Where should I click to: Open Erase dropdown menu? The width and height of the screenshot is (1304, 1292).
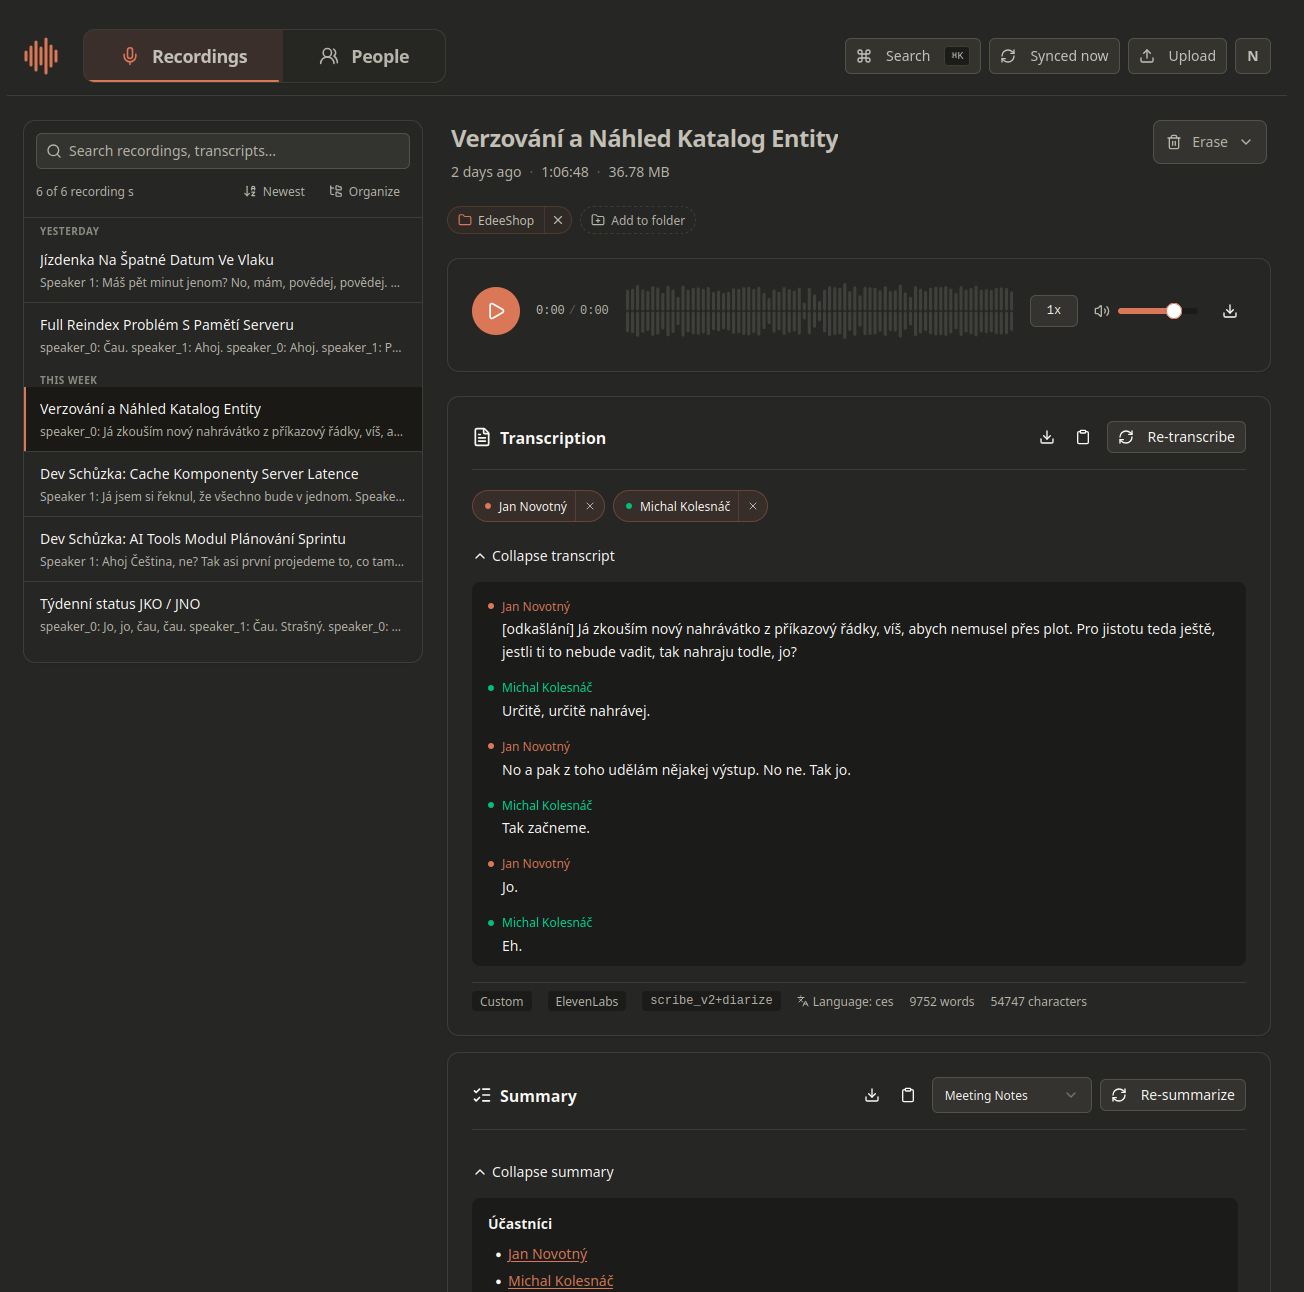click(1210, 142)
